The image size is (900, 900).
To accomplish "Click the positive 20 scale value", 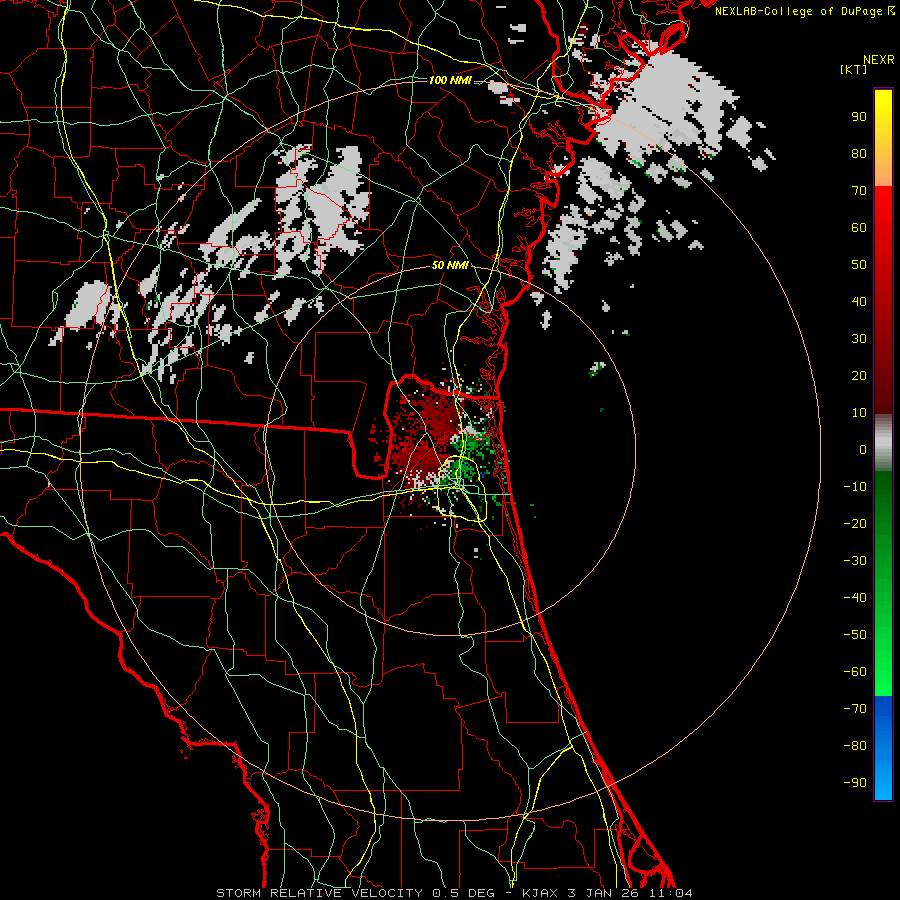I will pyautogui.click(x=859, y=376).
